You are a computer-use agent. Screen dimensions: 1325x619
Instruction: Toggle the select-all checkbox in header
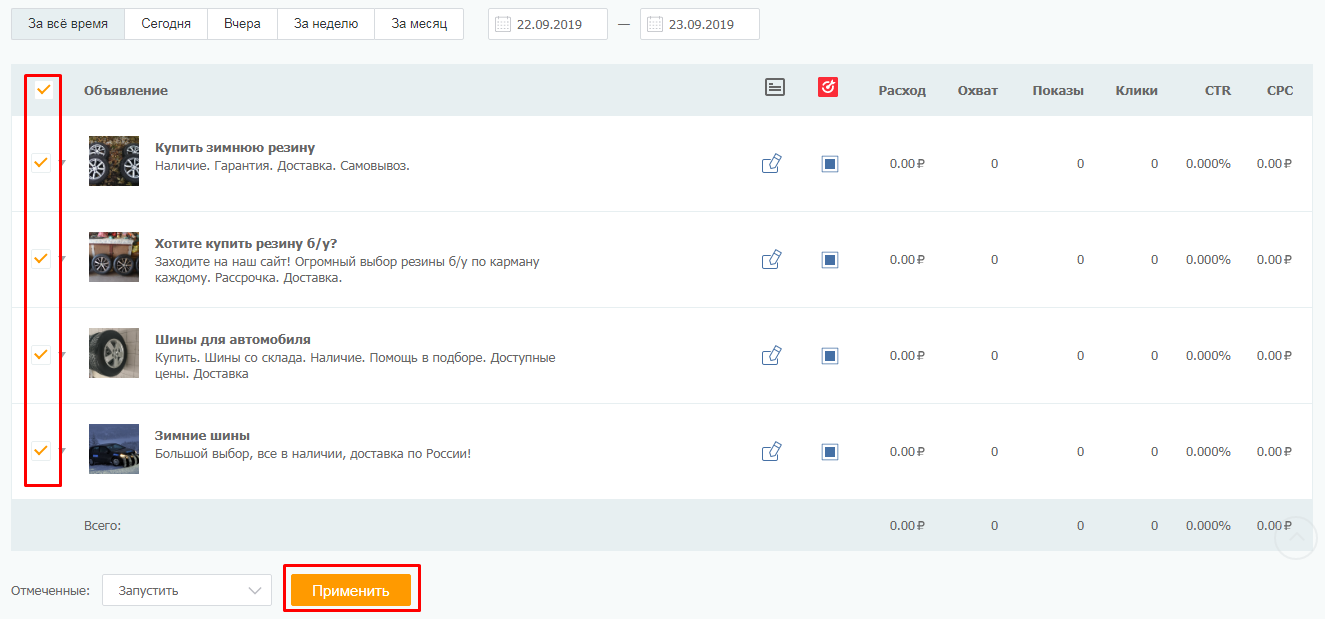point(43,90)
